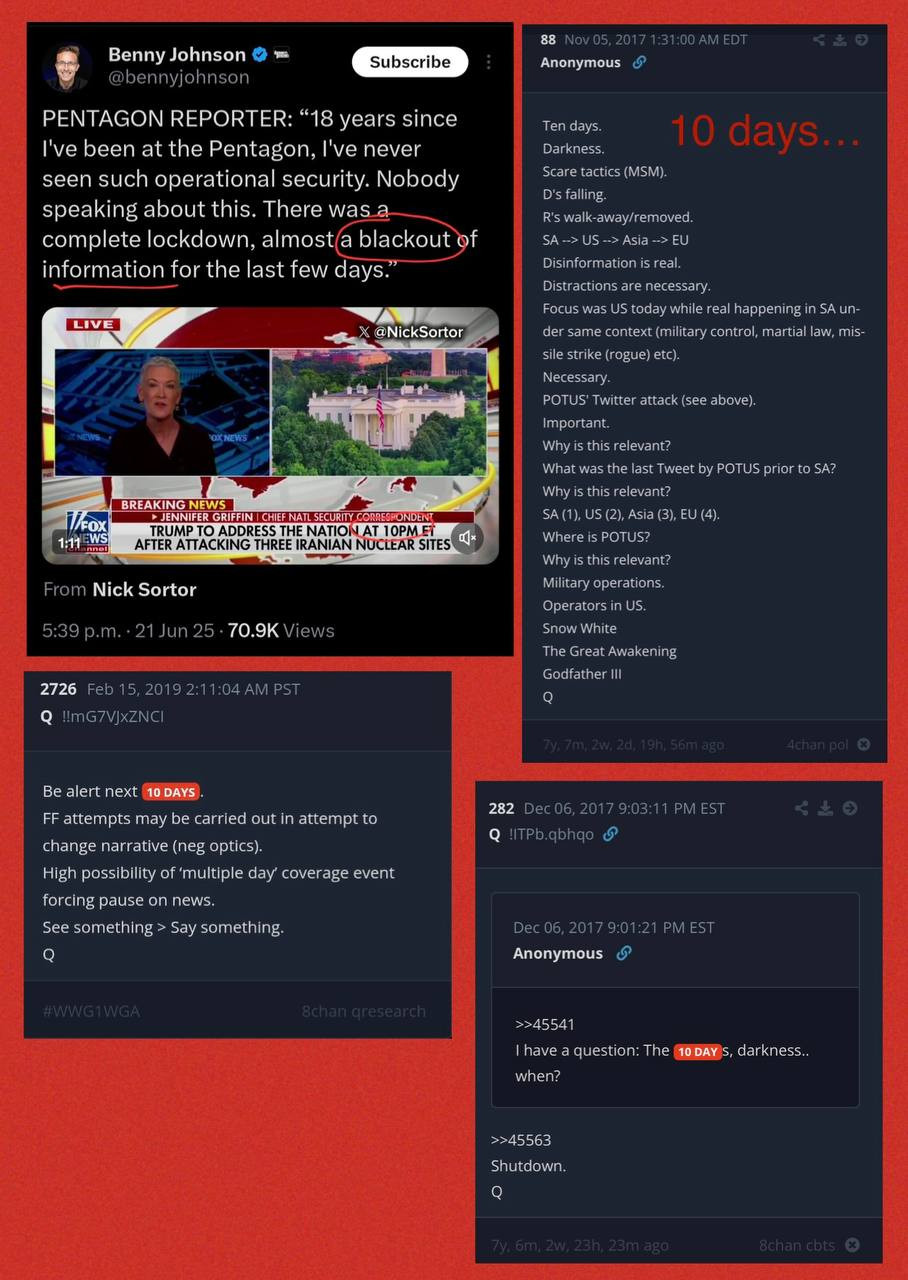Click the download icon on post 282
908x1280 pixels.
pos(826,808)
